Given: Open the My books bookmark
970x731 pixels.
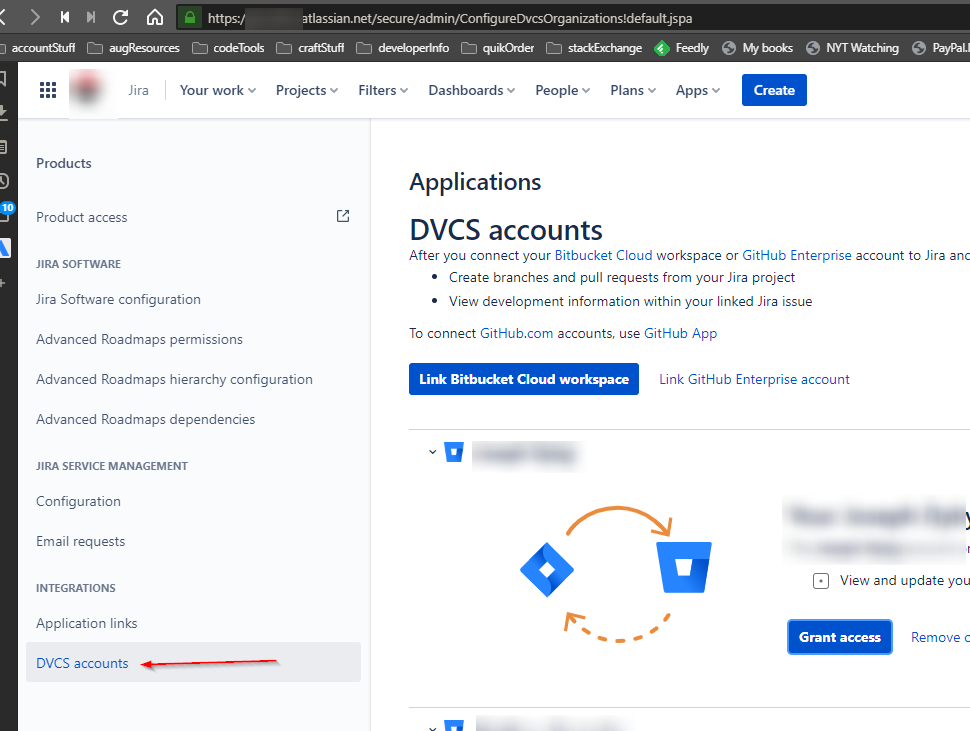Looking at the screenshot, I should [757, 48].
